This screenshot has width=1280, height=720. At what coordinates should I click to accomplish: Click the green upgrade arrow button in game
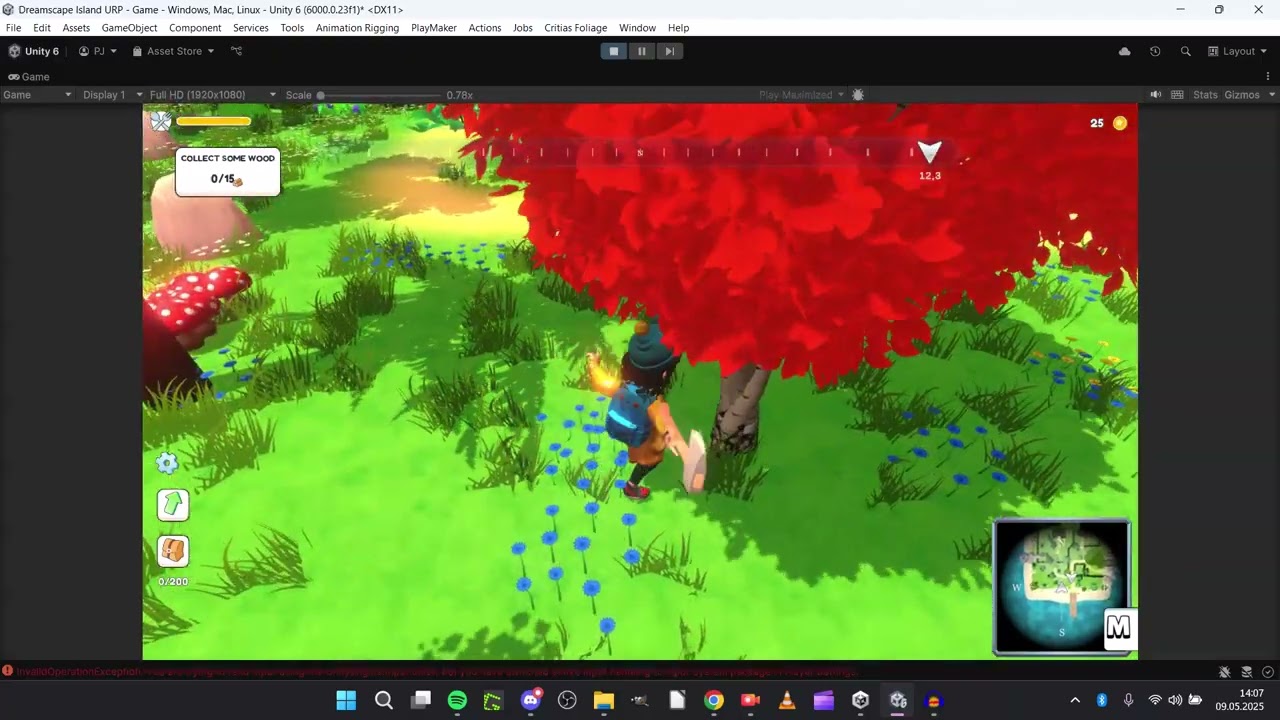pyautogui.click(x=173, y=505)
